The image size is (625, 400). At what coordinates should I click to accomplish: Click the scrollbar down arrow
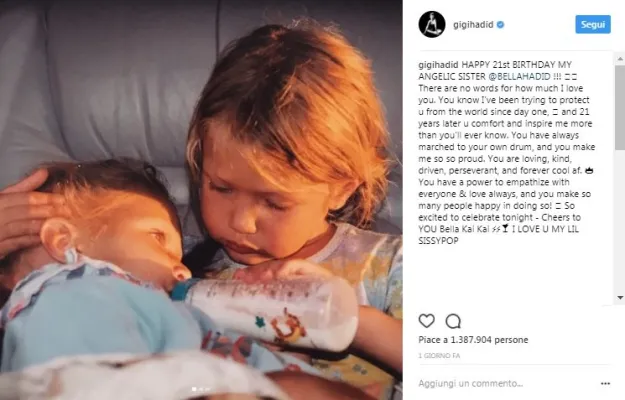pyautogui.click(x=620, y=298)
